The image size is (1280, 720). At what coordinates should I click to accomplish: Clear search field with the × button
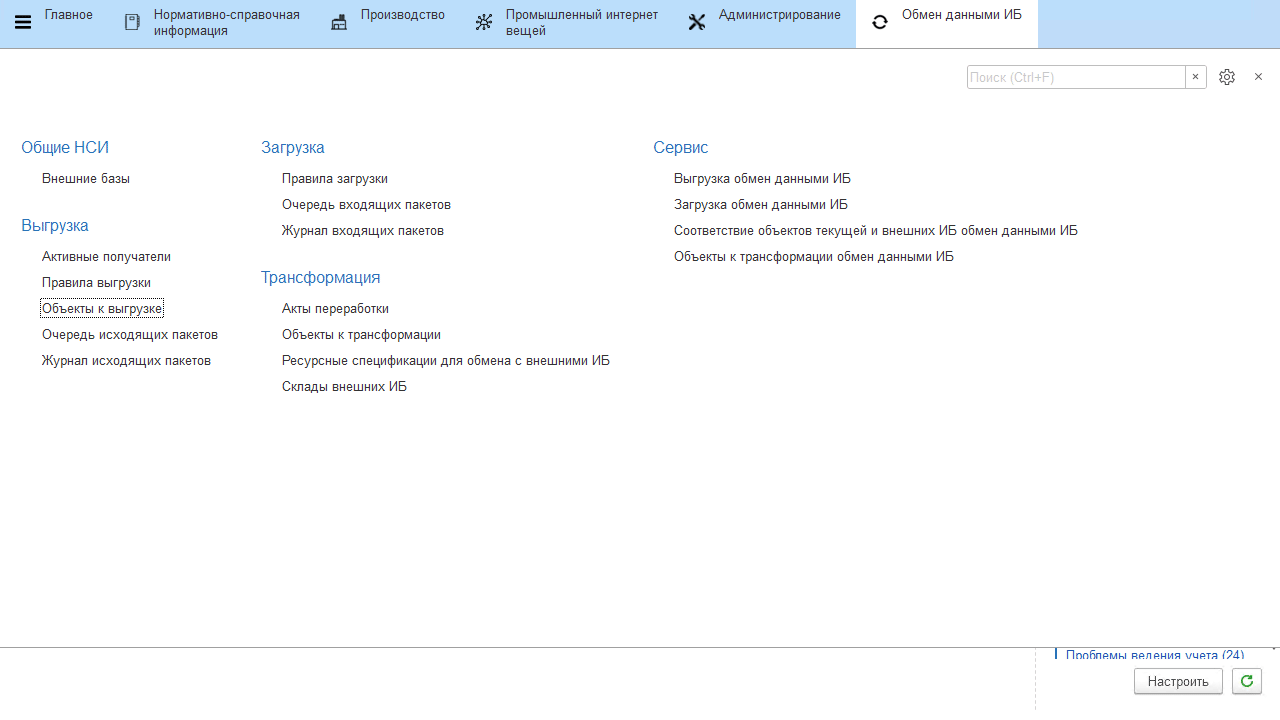[1195, 77]
